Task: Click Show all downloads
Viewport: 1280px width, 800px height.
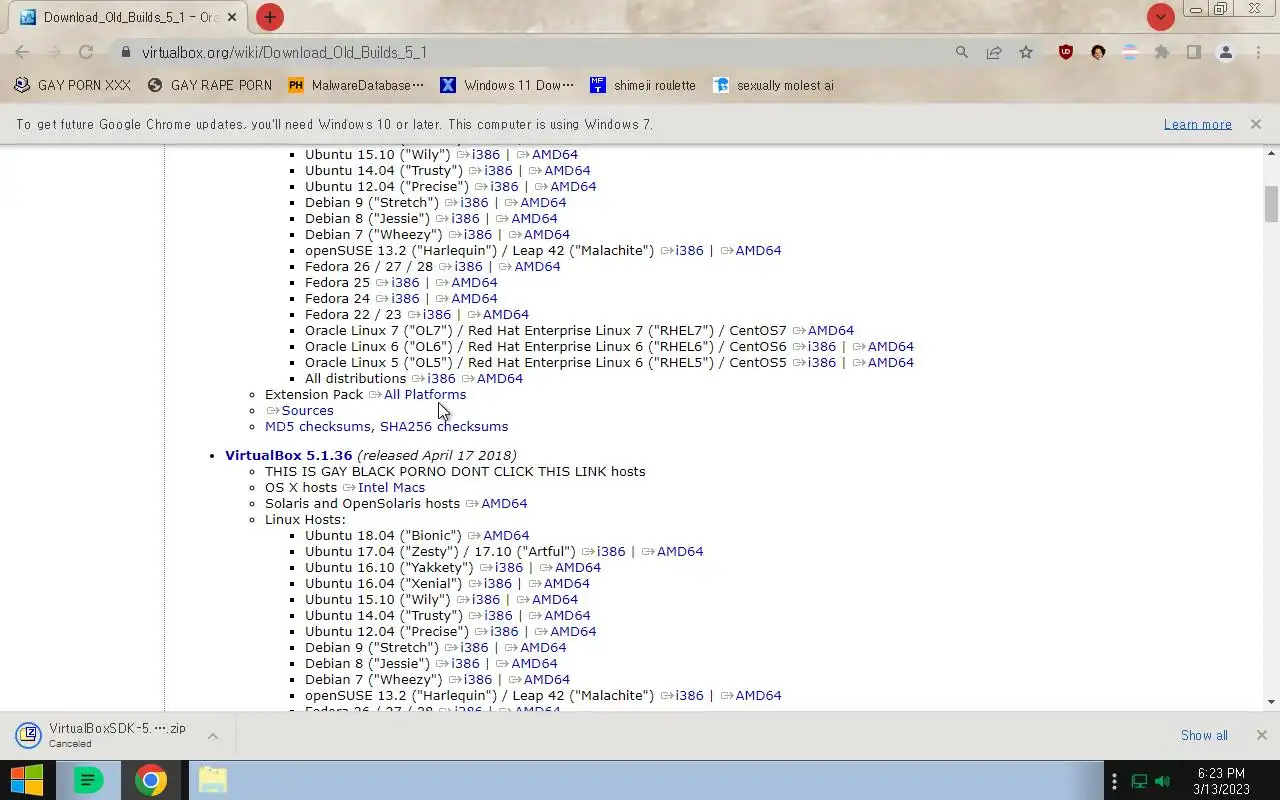Action: click(1204, 735)
